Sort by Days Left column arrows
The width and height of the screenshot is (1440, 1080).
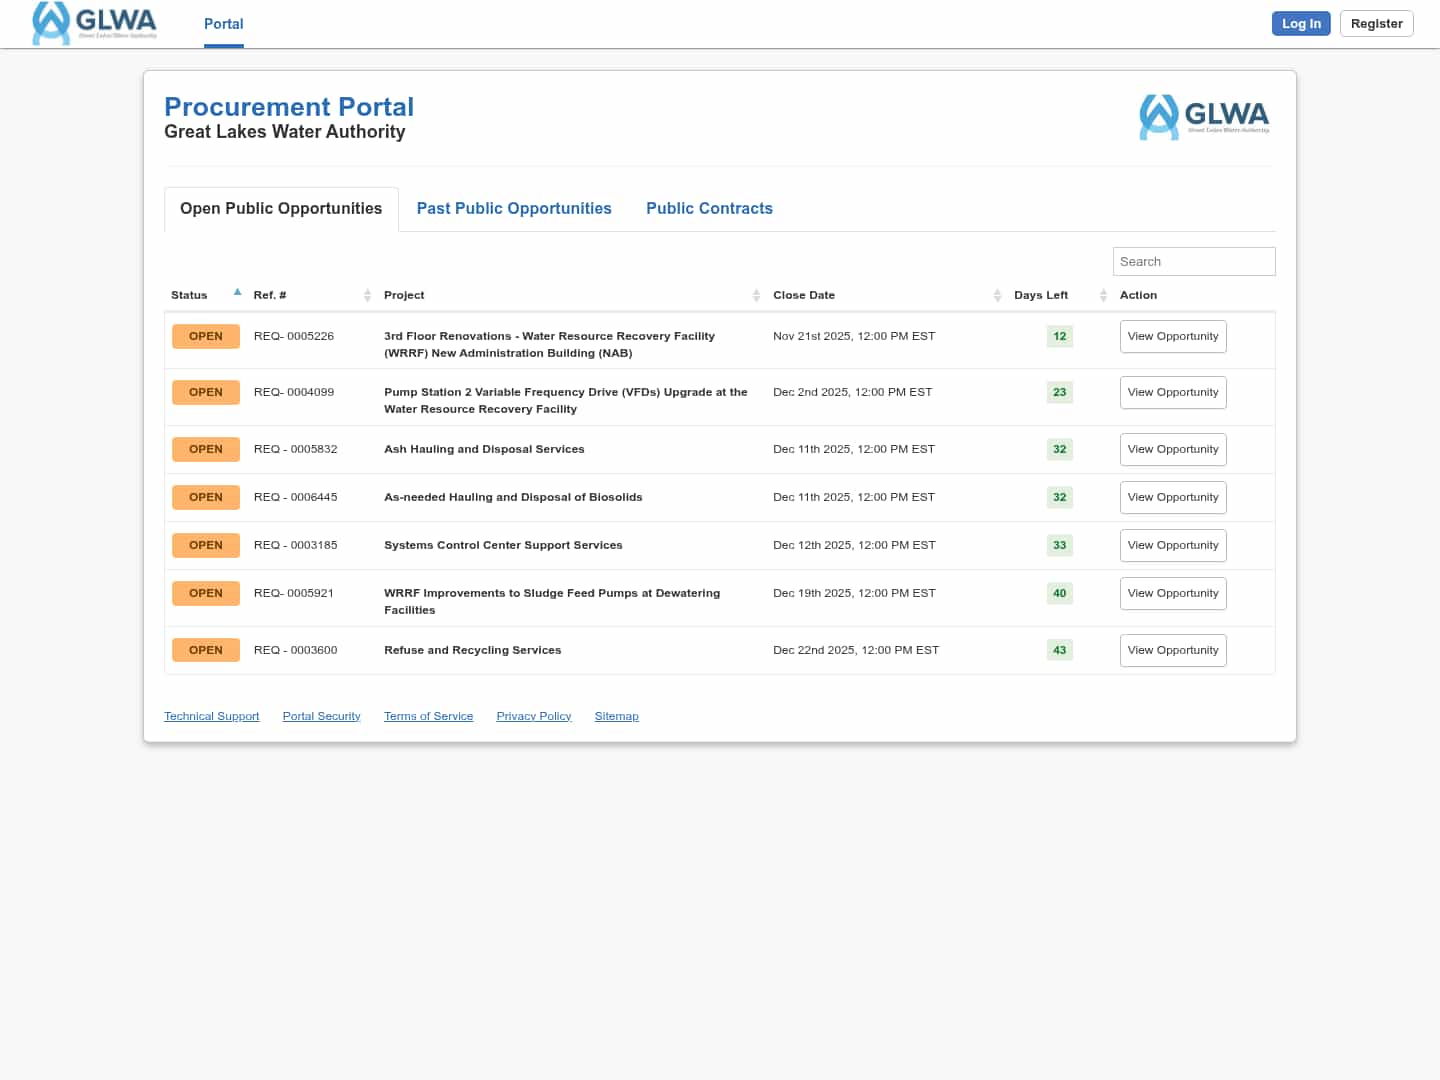(1103, 295)
